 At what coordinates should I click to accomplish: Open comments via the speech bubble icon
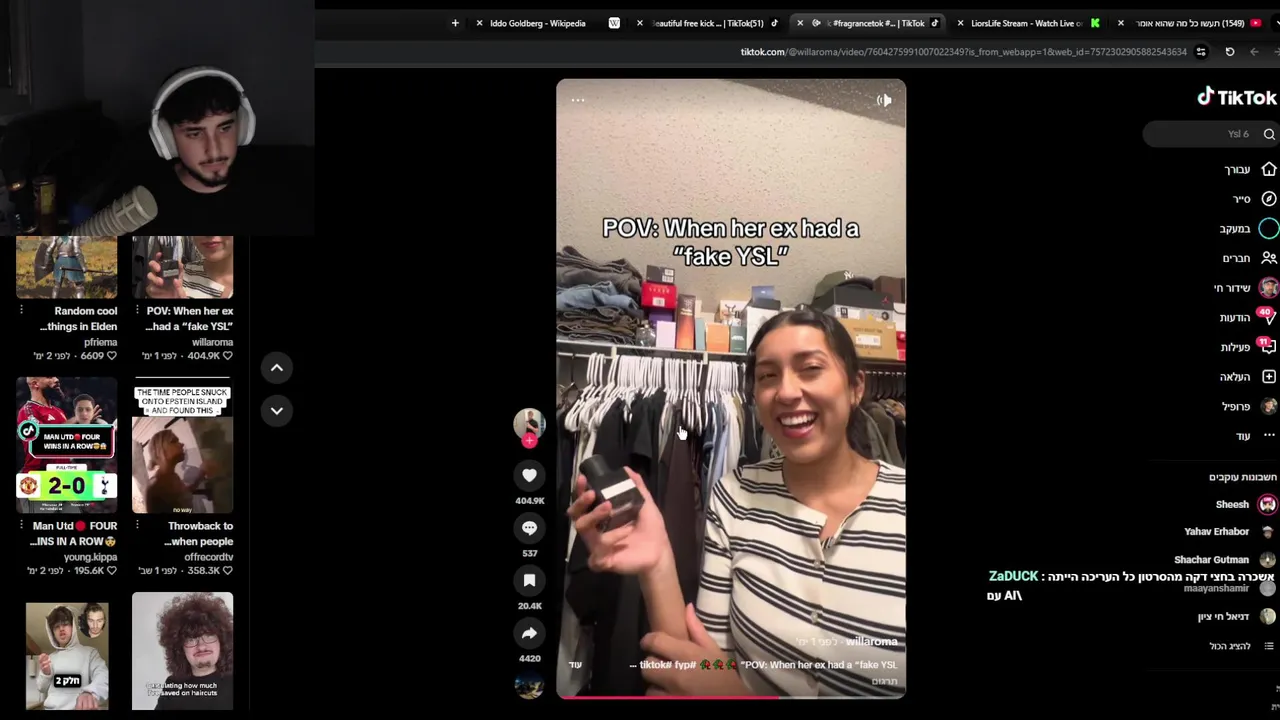(x=529, y=528)
